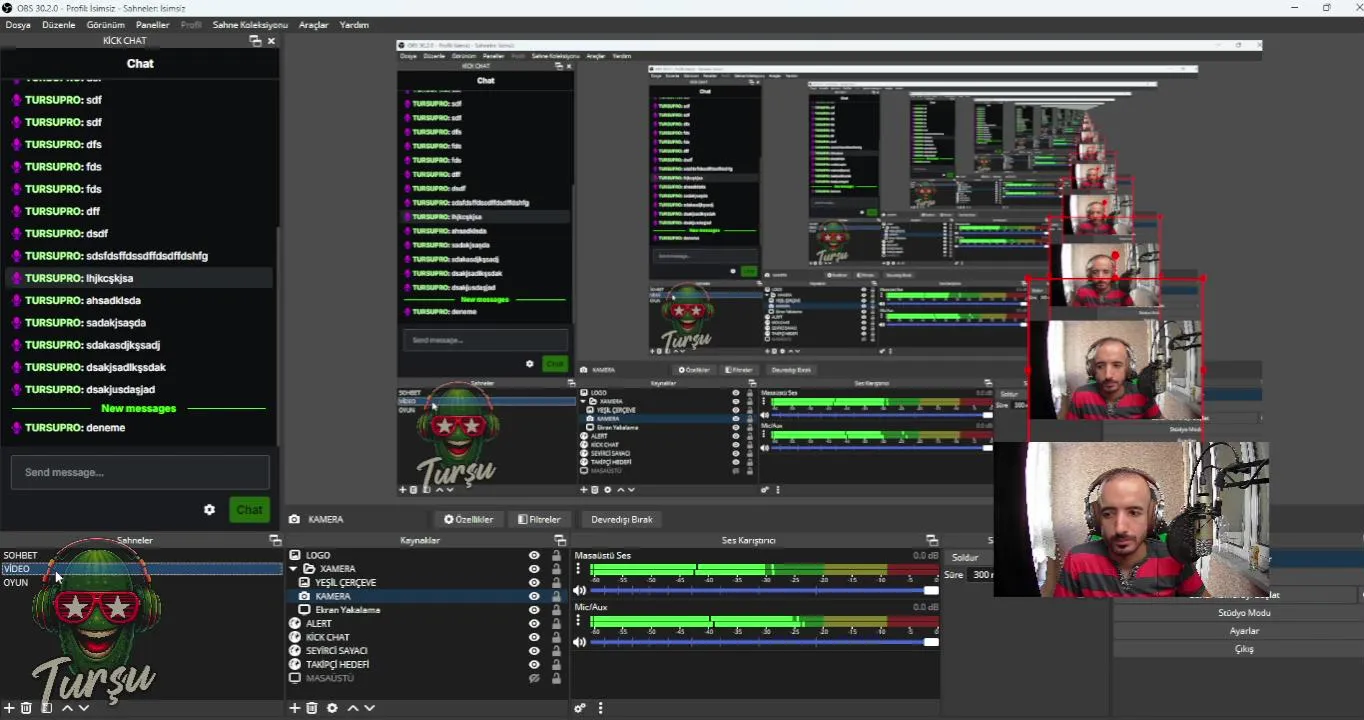The height and width of the screenshot is (720, 1364).
Task: Move scene down in Sahneler toolbar
Action: (x=84, y=708)
